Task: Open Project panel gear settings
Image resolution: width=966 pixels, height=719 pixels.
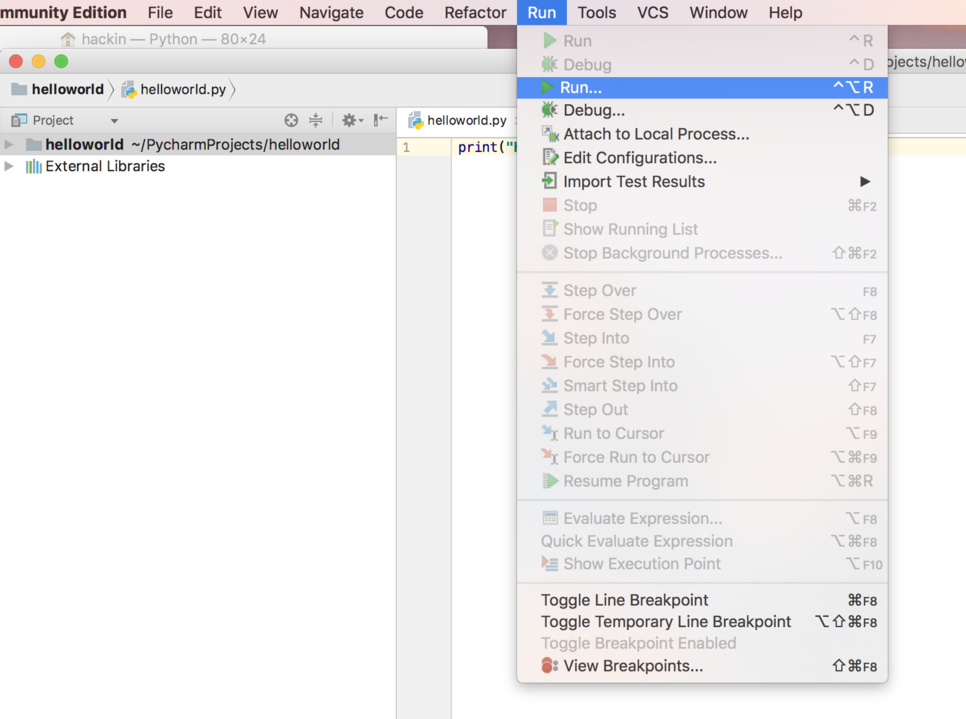Action: [352, 120]
